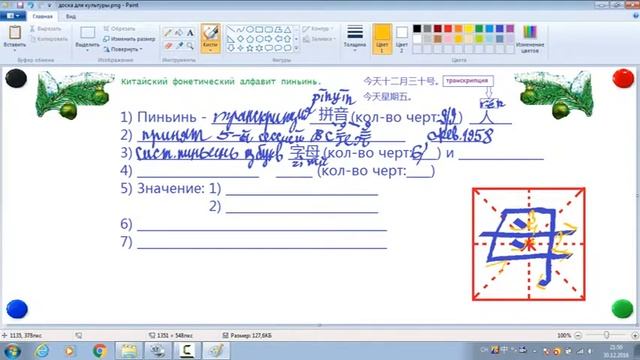
Task: Open the Заливка fill dropdown
Action: (320, 39)
